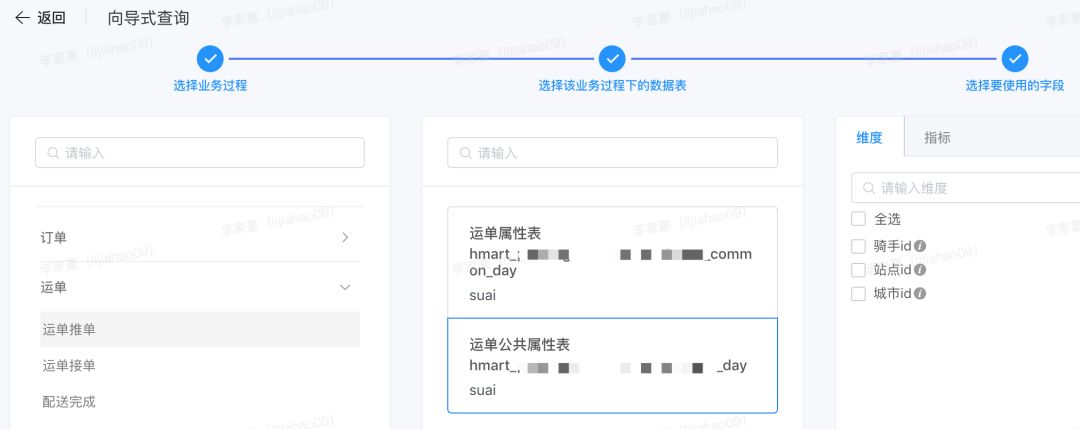Screen dimensions: 1080x429
Task: Tick the 站点id checkbox
Action: pos(858,269)
